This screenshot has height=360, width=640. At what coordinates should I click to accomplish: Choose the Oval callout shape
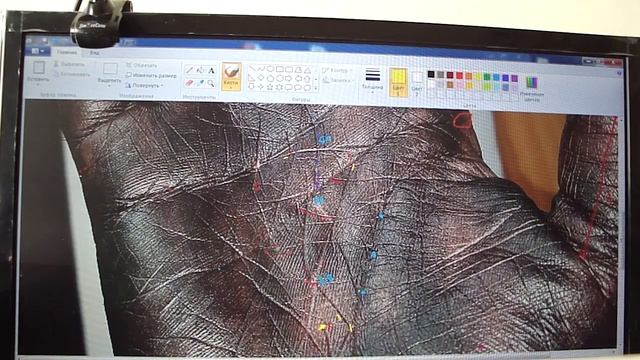(x=298, y=87)
